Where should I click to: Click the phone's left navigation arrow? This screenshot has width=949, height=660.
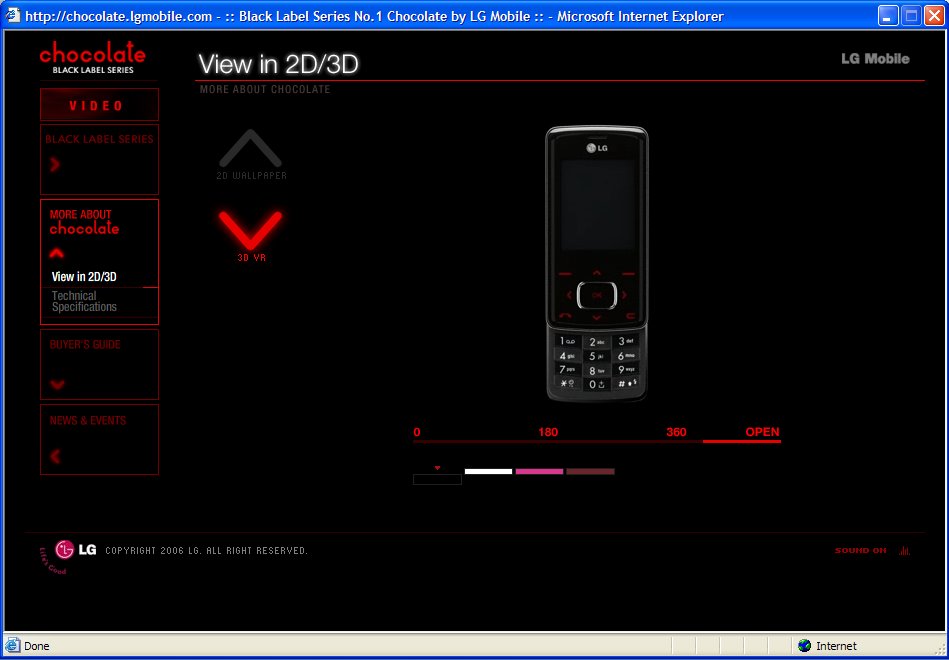(569, 295)
